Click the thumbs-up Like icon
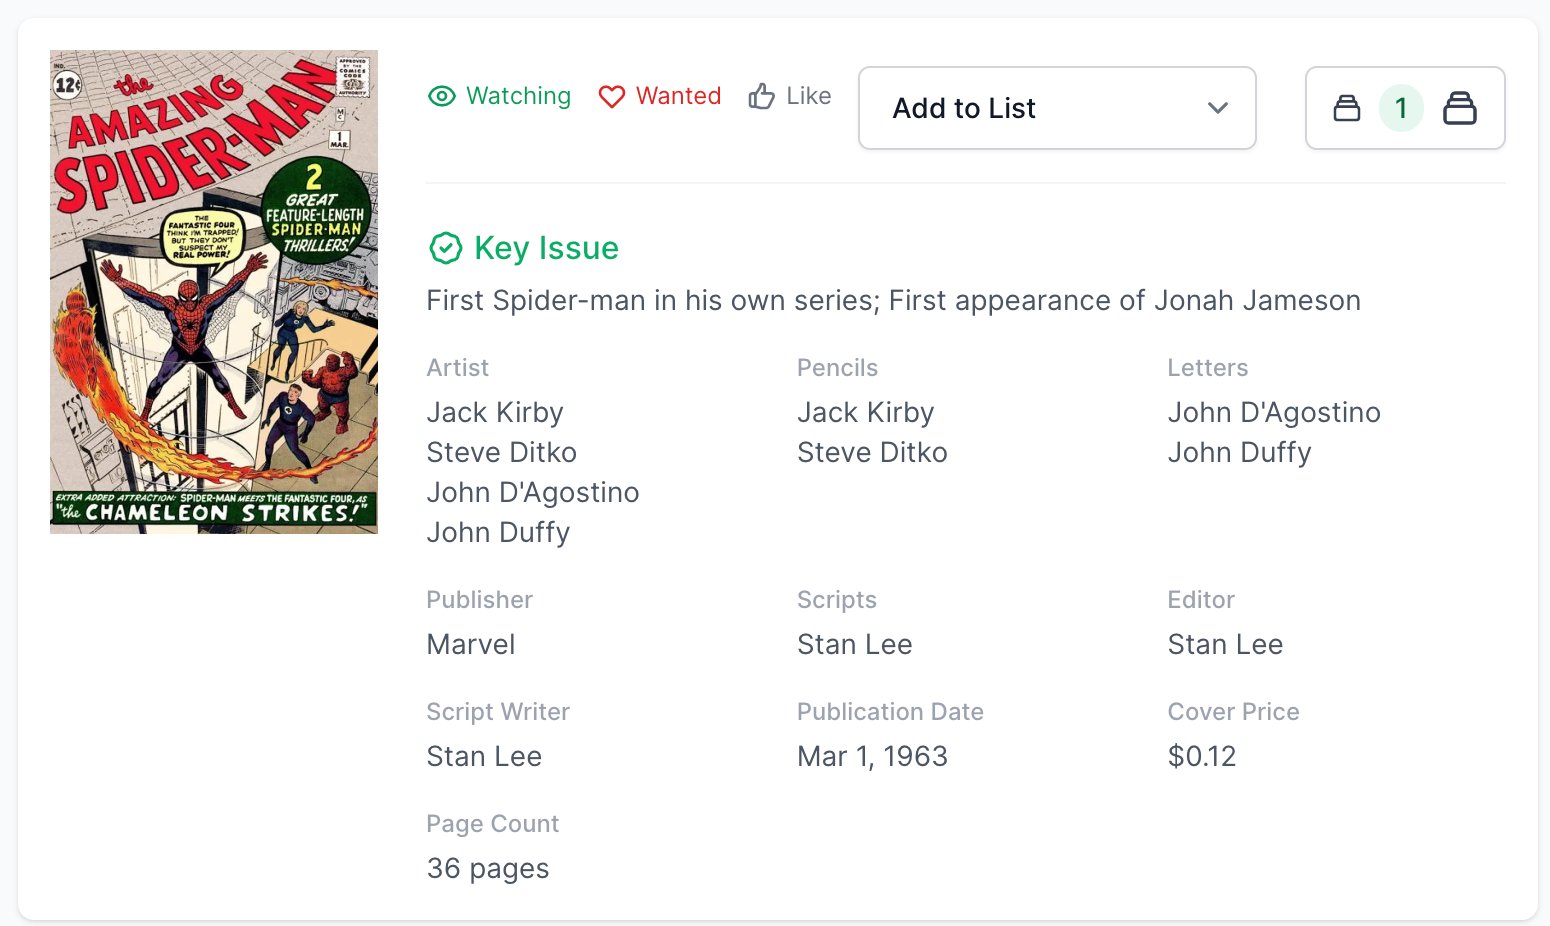1550x926 pixels. click(762, 96)
